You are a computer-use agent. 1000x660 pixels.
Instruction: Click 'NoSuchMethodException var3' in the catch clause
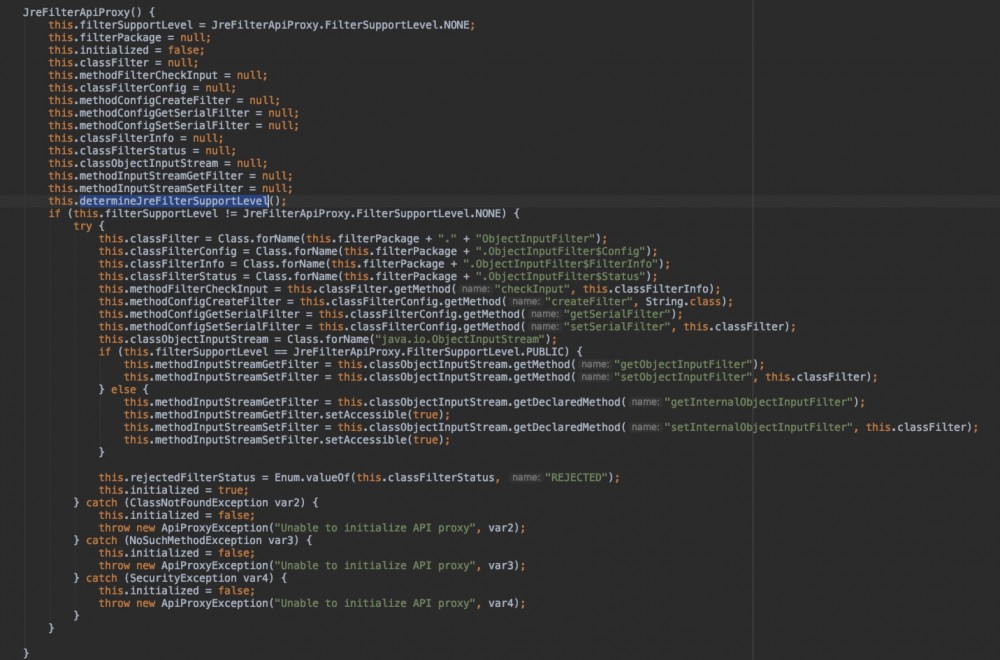point(214,540)
